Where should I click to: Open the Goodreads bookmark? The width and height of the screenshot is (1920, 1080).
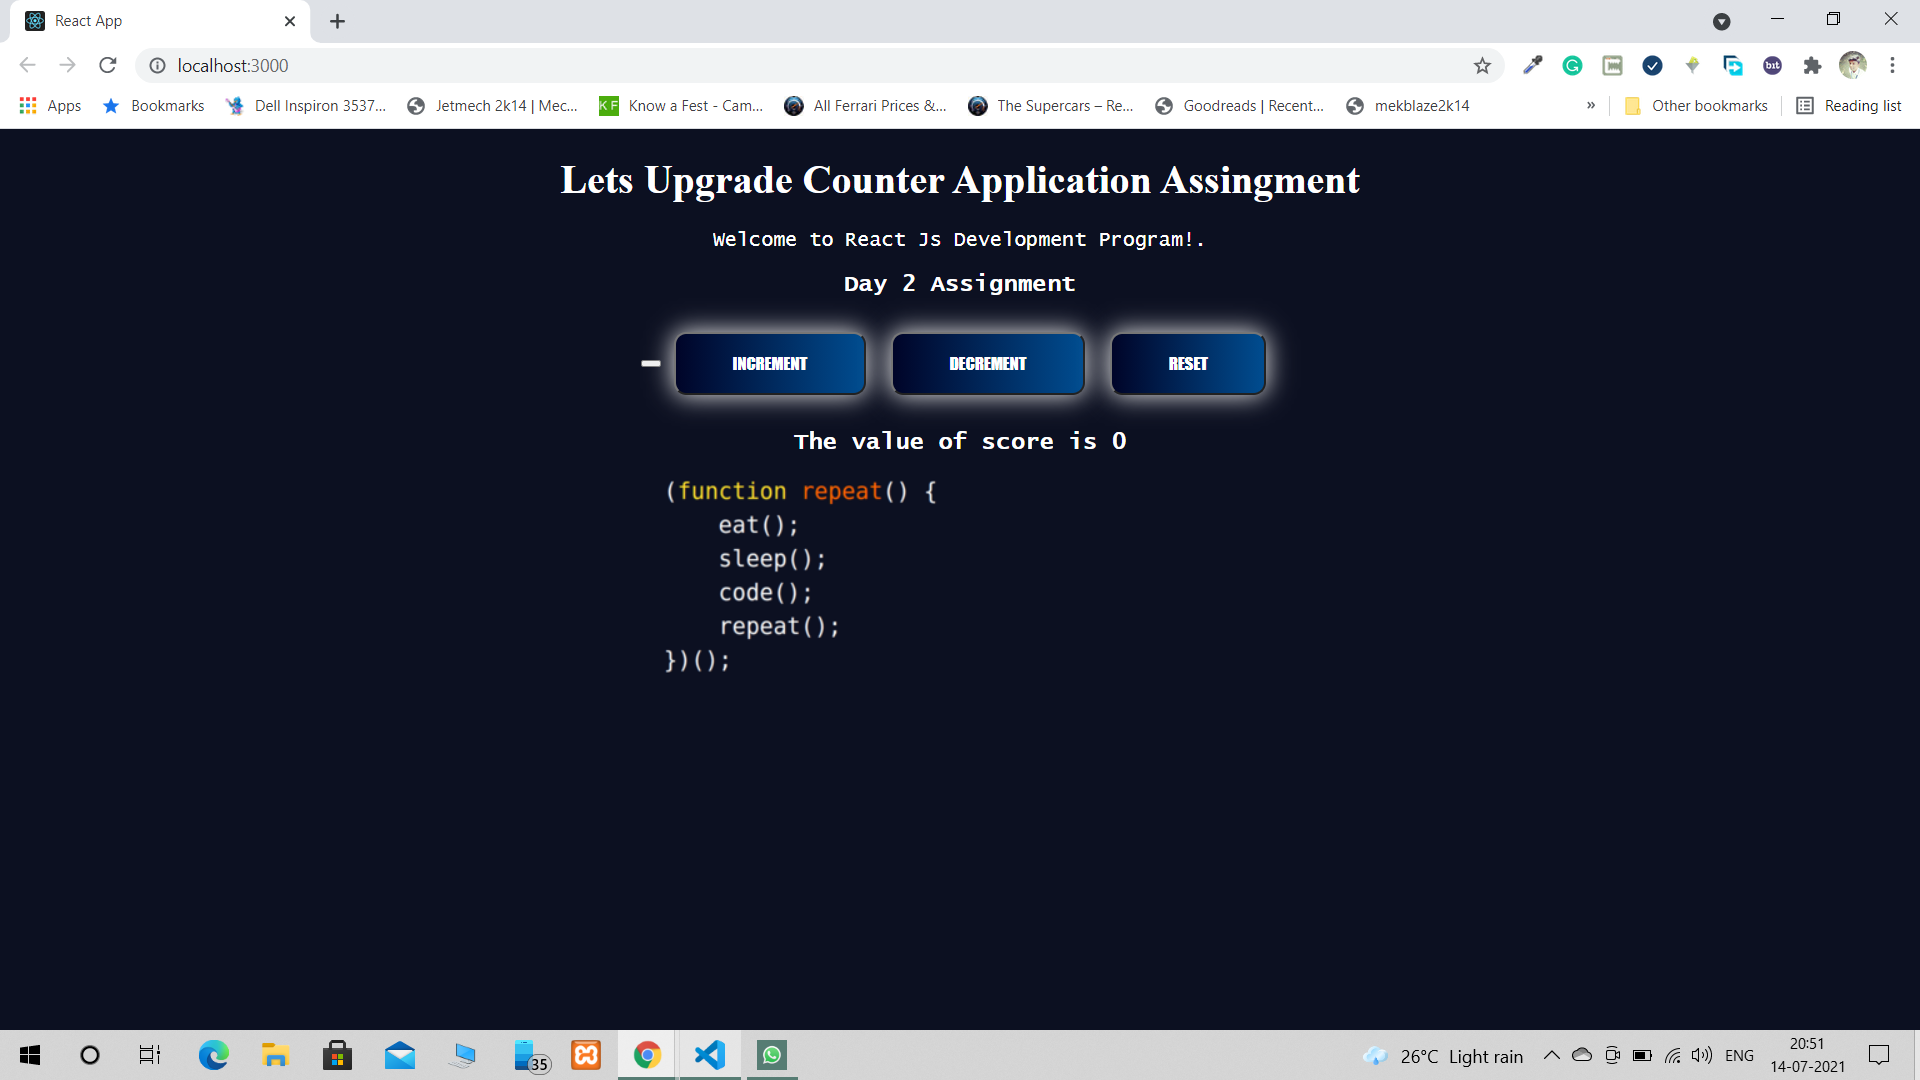[1240, 105]
